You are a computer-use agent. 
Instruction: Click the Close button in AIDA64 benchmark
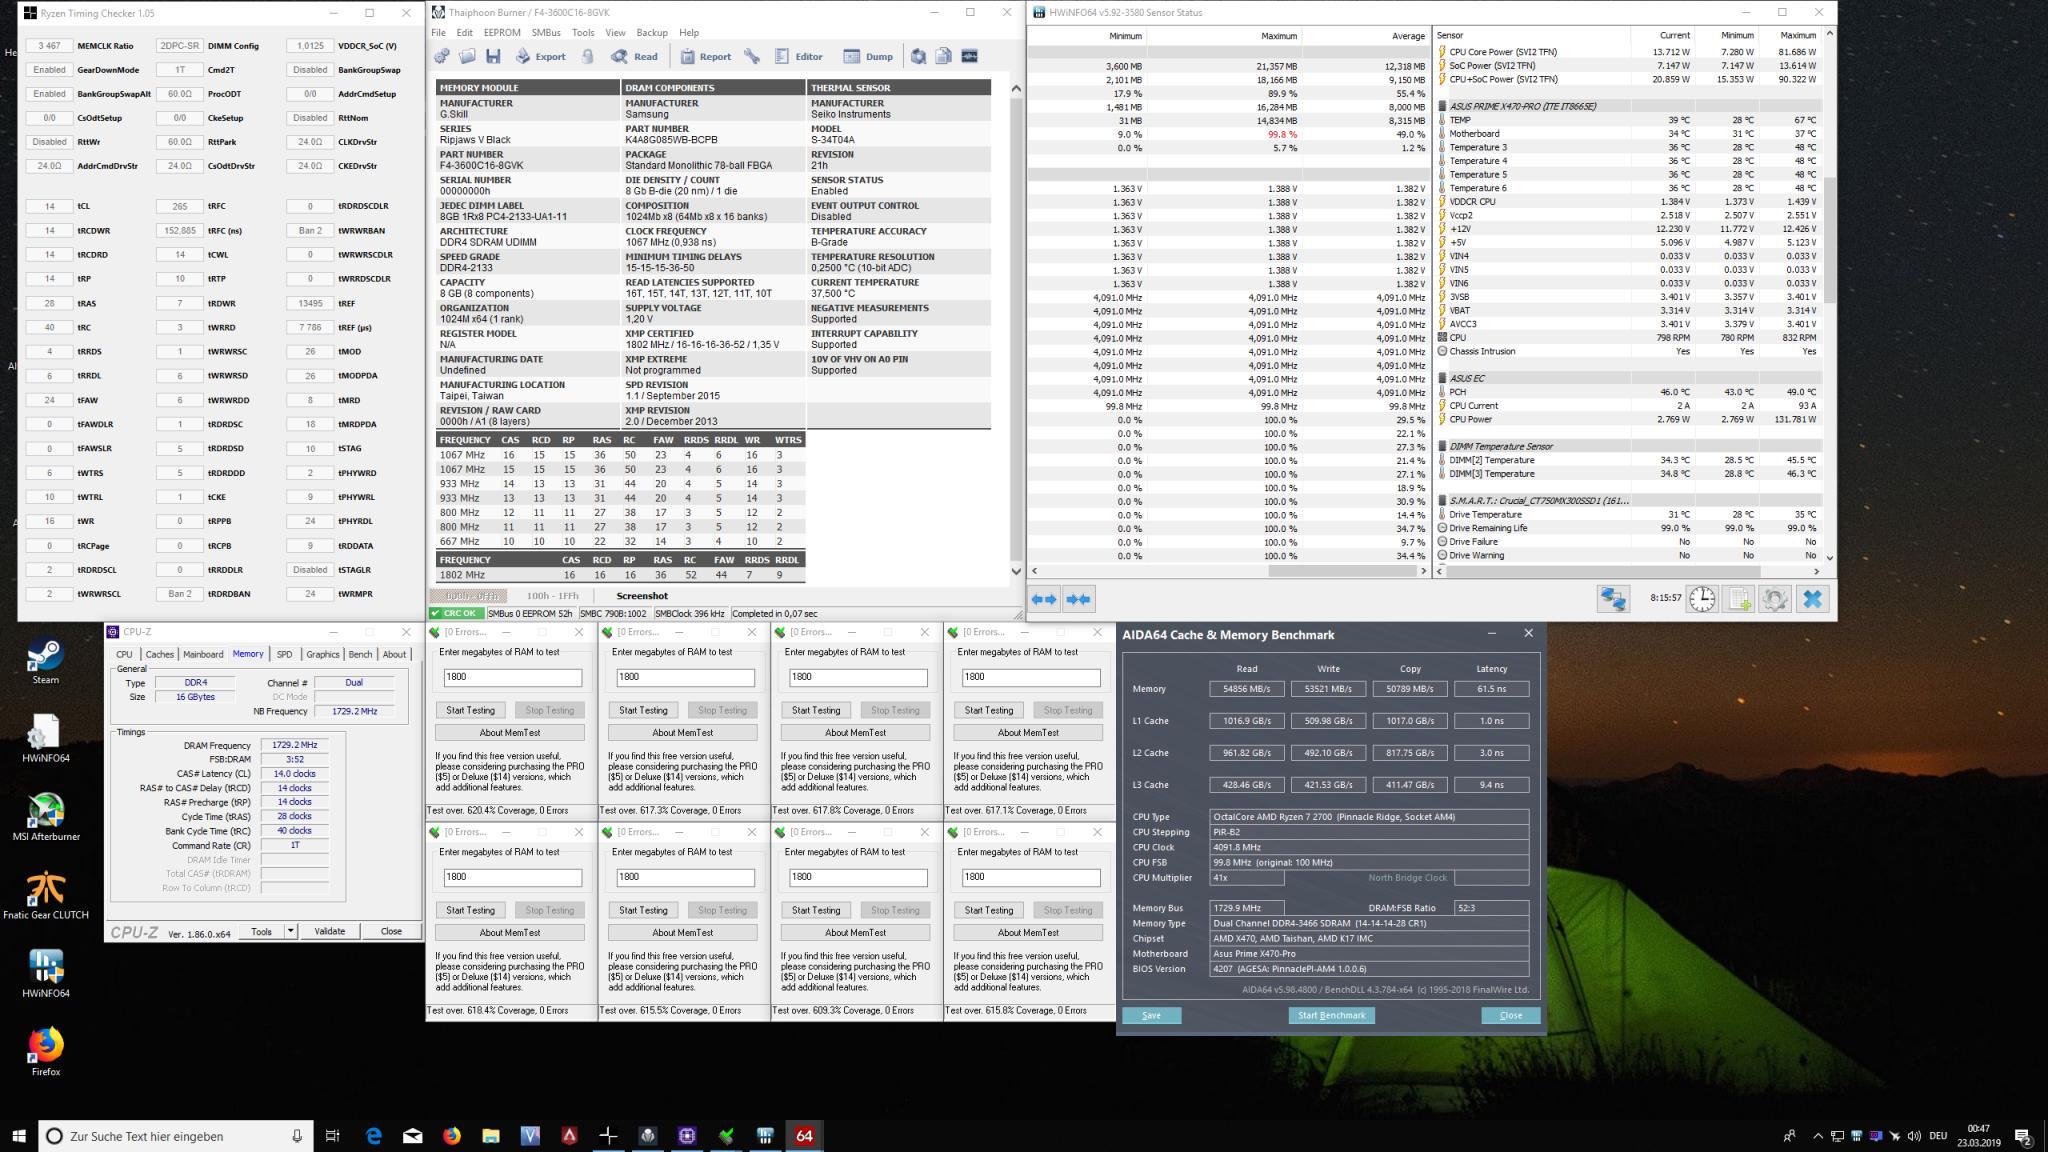point(1510,1015)
